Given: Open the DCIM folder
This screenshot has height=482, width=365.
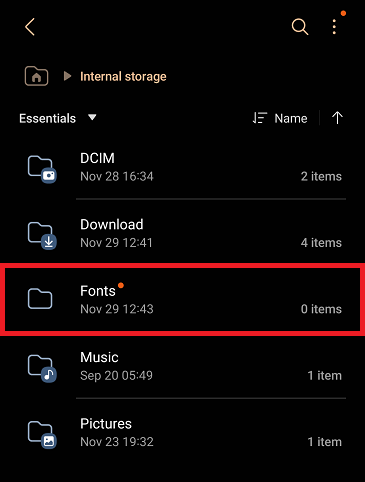Looking at the screenshot, I should click(182, 167).
